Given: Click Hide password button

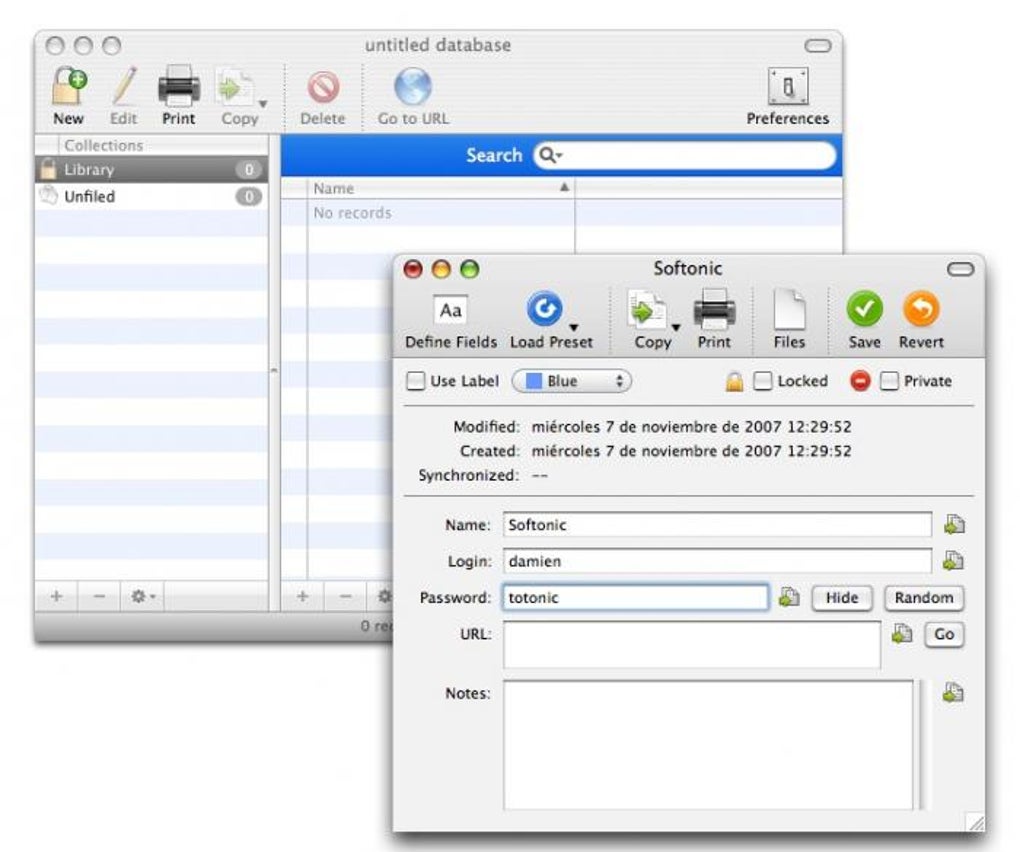Looking at the screenshot, I should (x=842, y=598).
